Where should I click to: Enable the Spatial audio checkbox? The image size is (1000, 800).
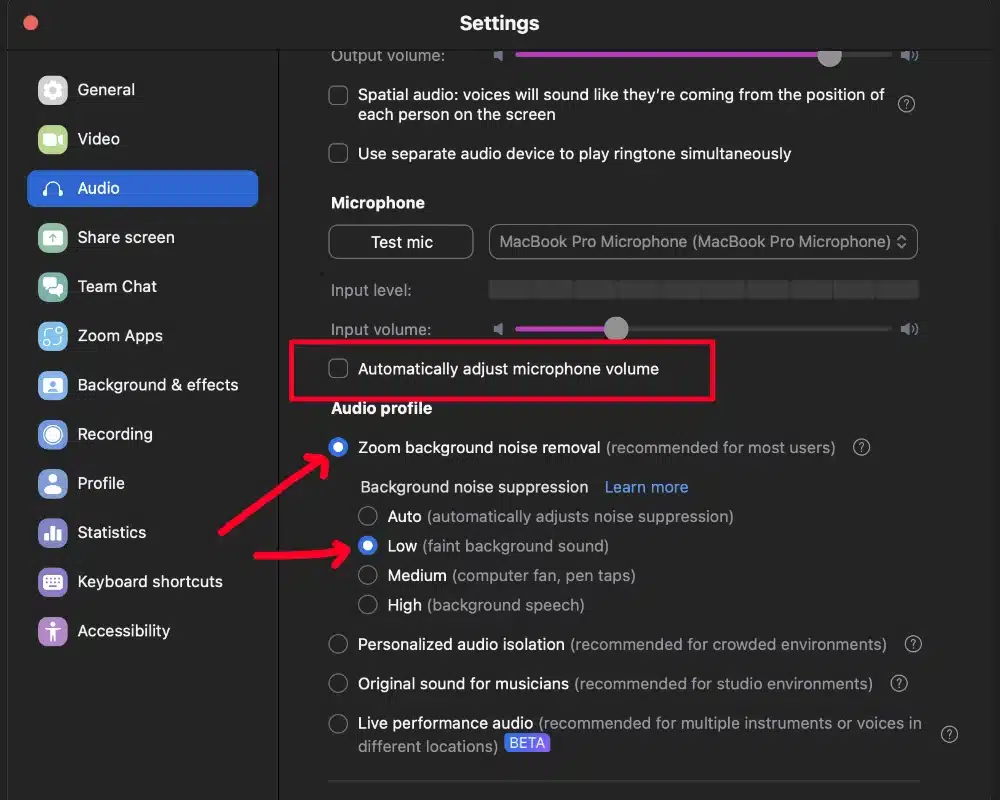pos(338,95)
